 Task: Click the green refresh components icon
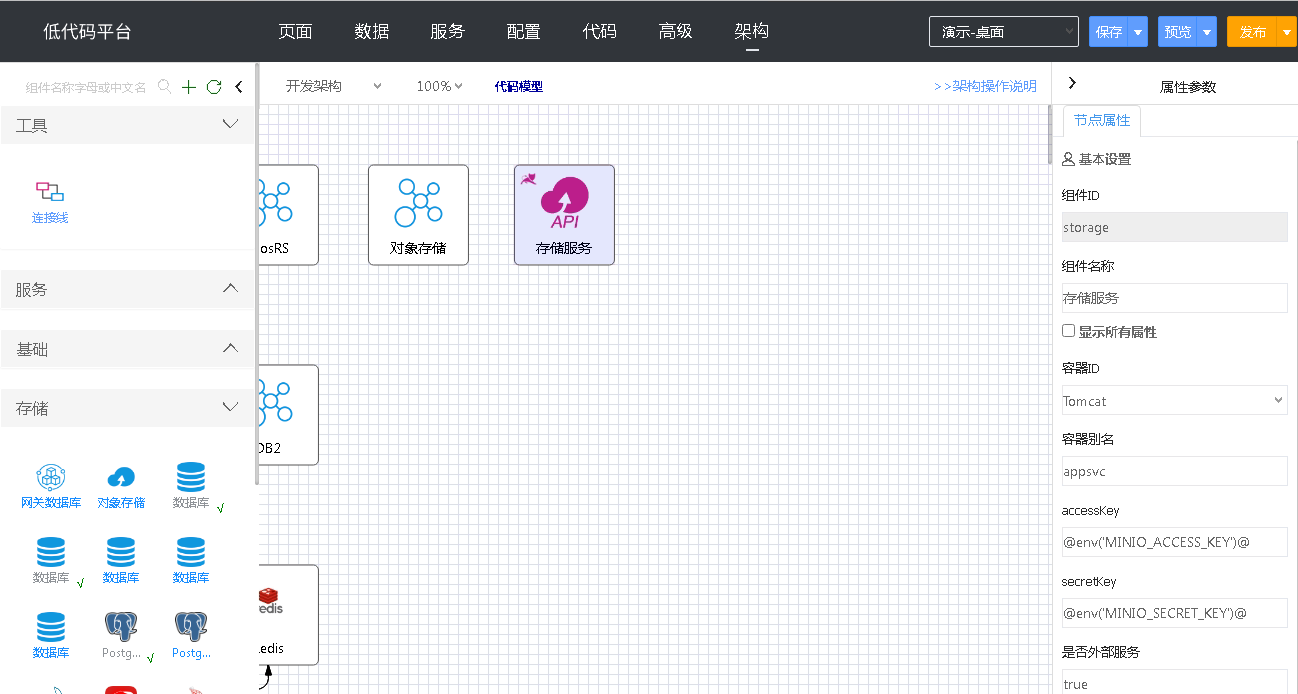213,87
